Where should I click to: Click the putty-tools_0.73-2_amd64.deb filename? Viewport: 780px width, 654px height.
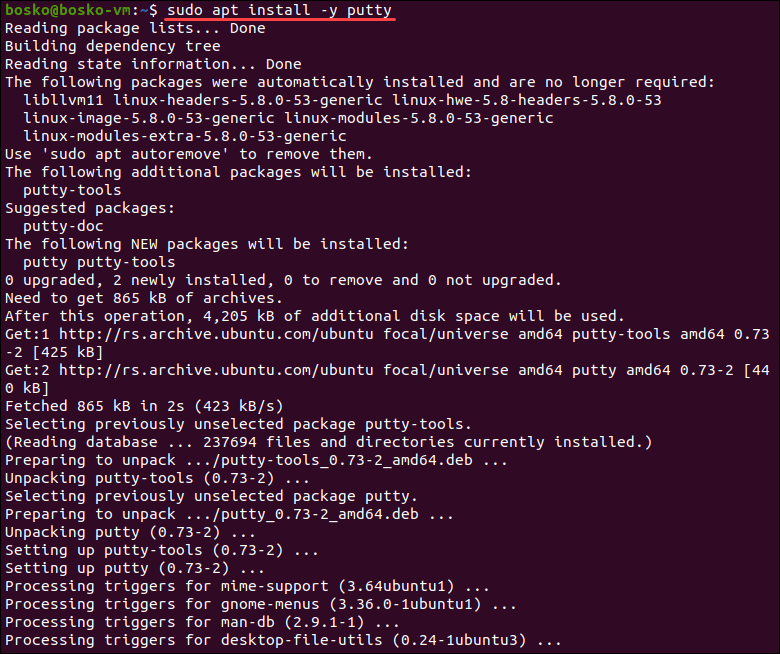[347, 461]
